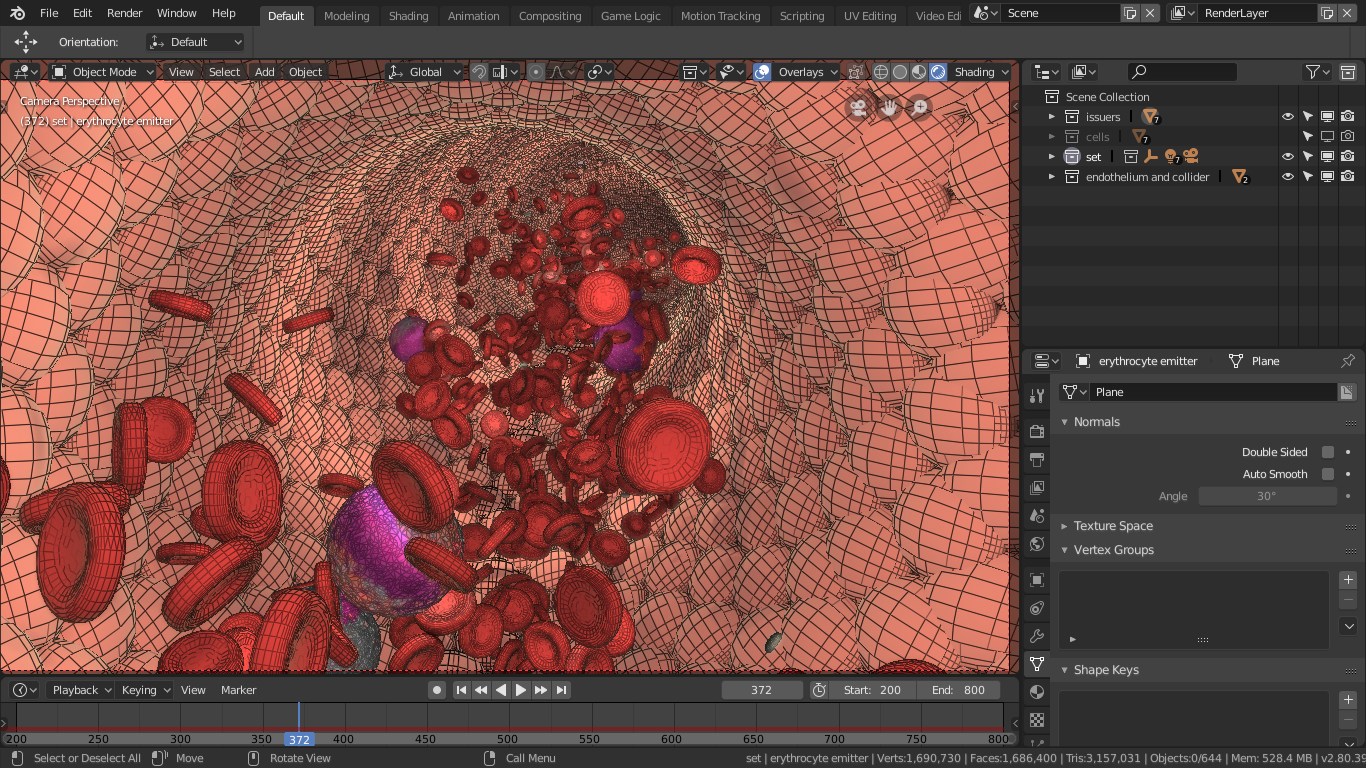
Task: Click the current frame field showing 372
Action: click(762, 689)
